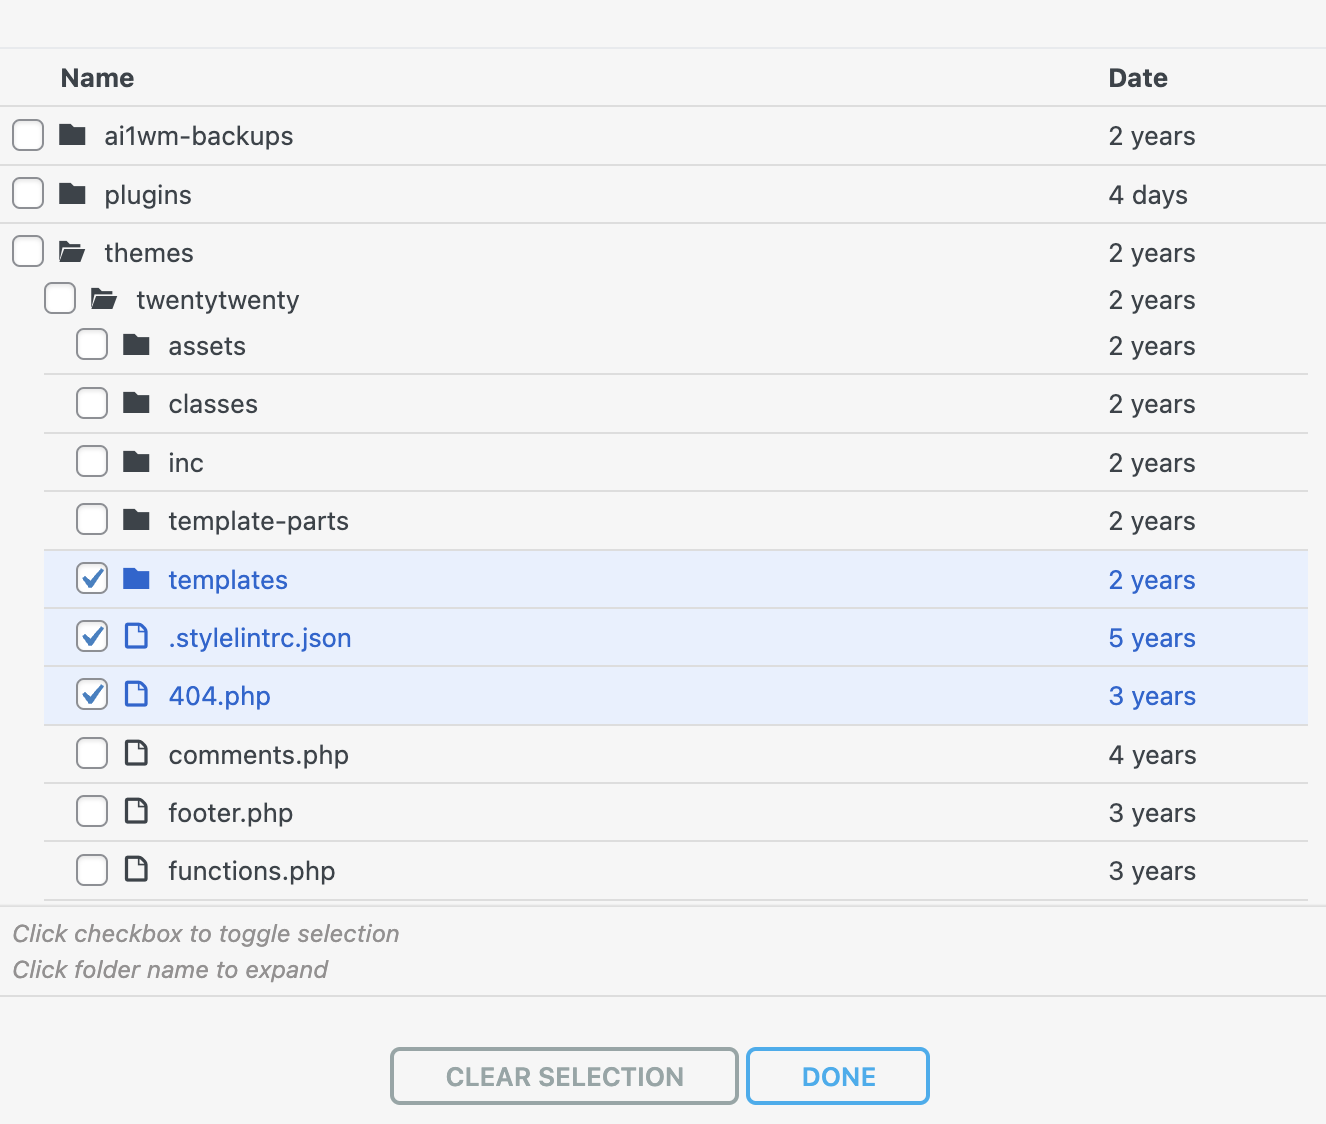
Task: Toggle the inc folder checkbox
Action: tap(92, 462)
